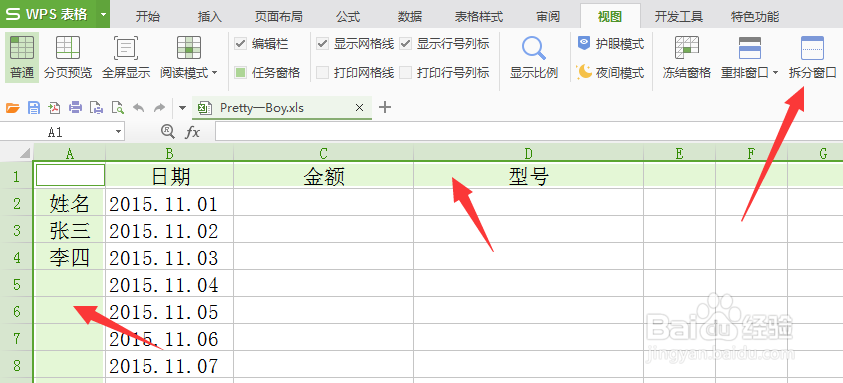Viewport: 843px width, 383px height.
Task: Open the 表格样式 ribbon tab
Action: (478, 17)
